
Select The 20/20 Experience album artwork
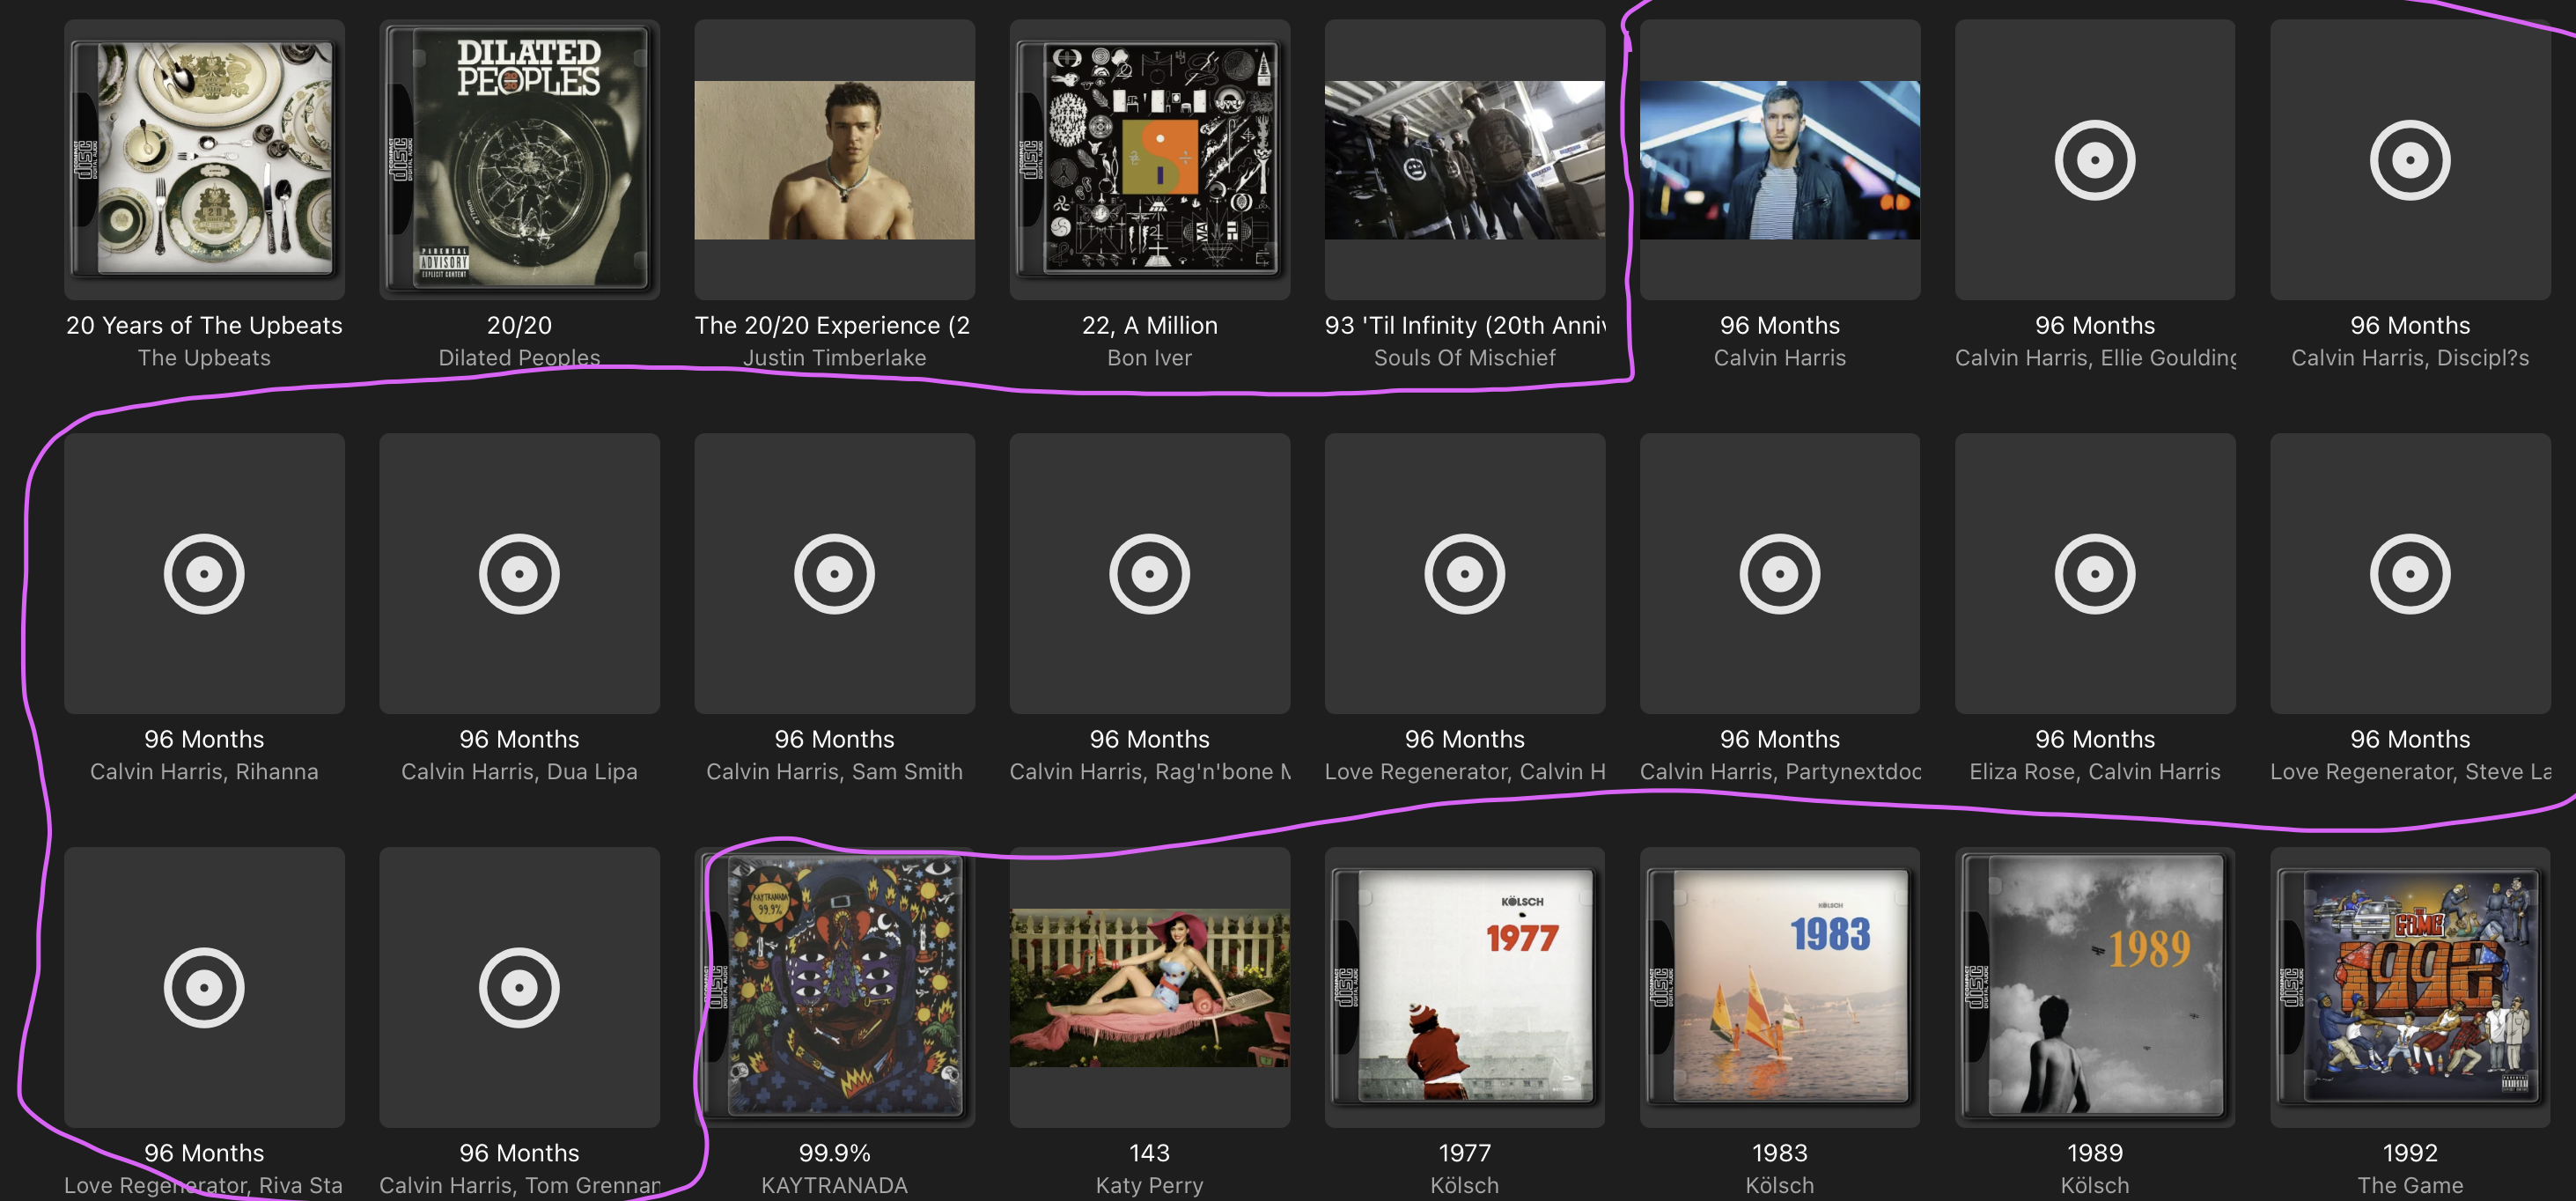834,160
